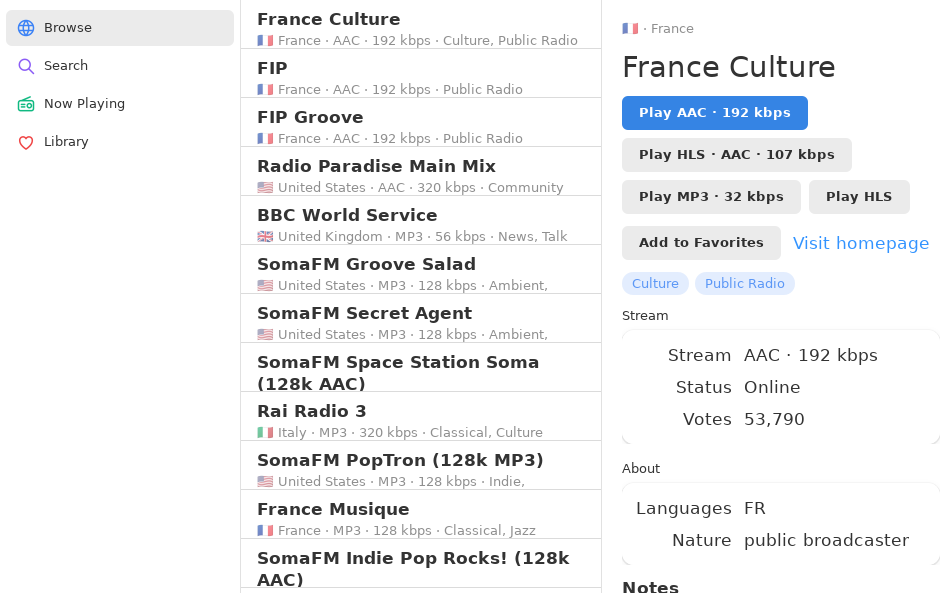Click the Now Playing radio icon
This screenshot has height=593, width=940.
pyautogui.click(x=26, y=104)
